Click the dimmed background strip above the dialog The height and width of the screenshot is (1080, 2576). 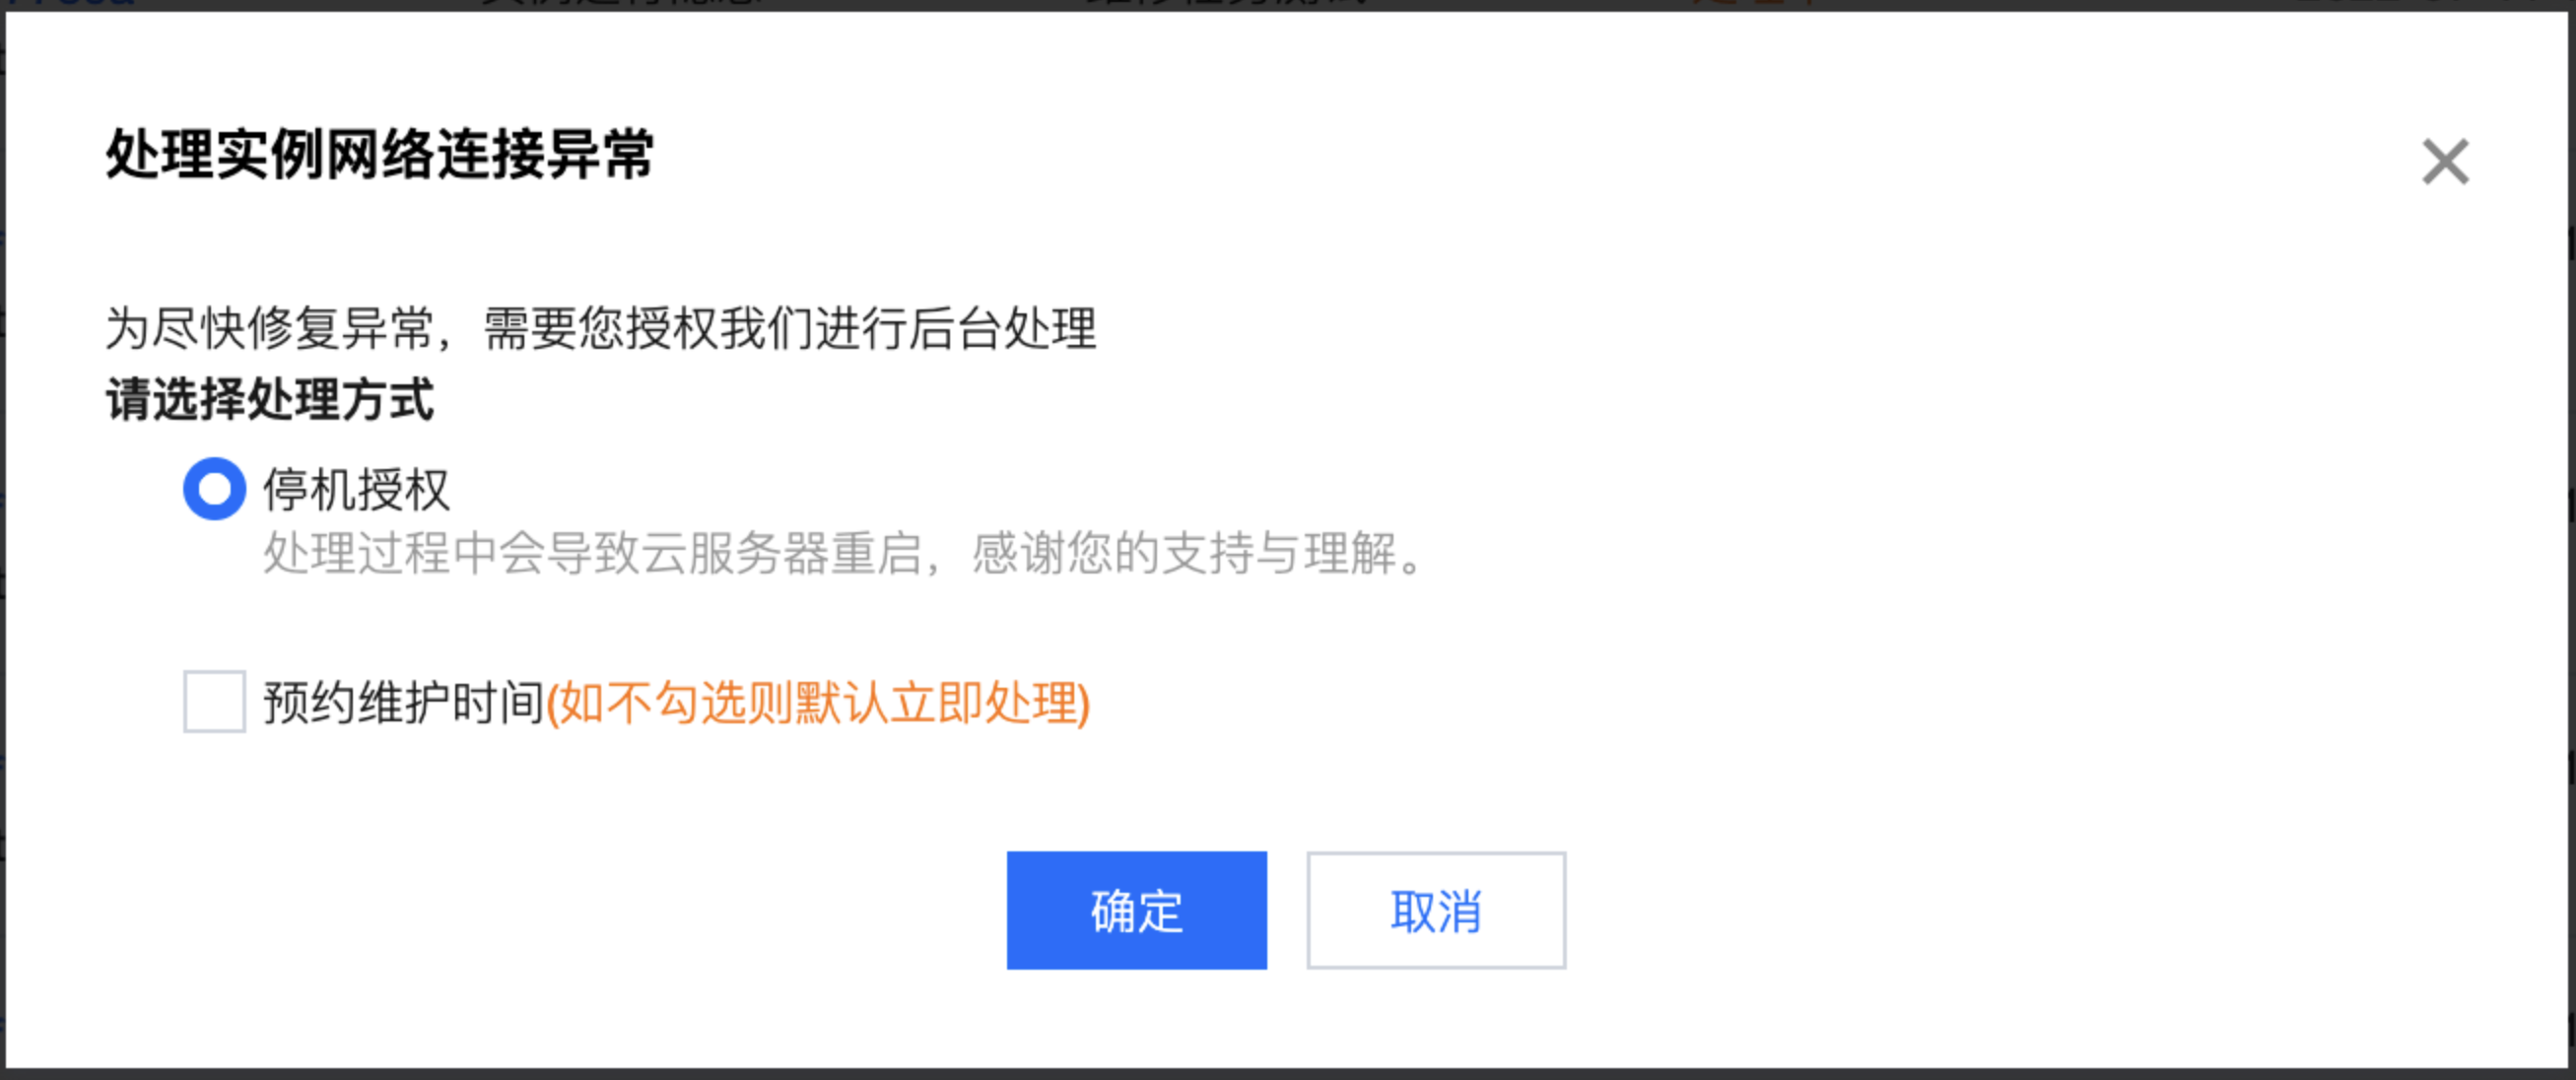click(x=1288, y=5)
